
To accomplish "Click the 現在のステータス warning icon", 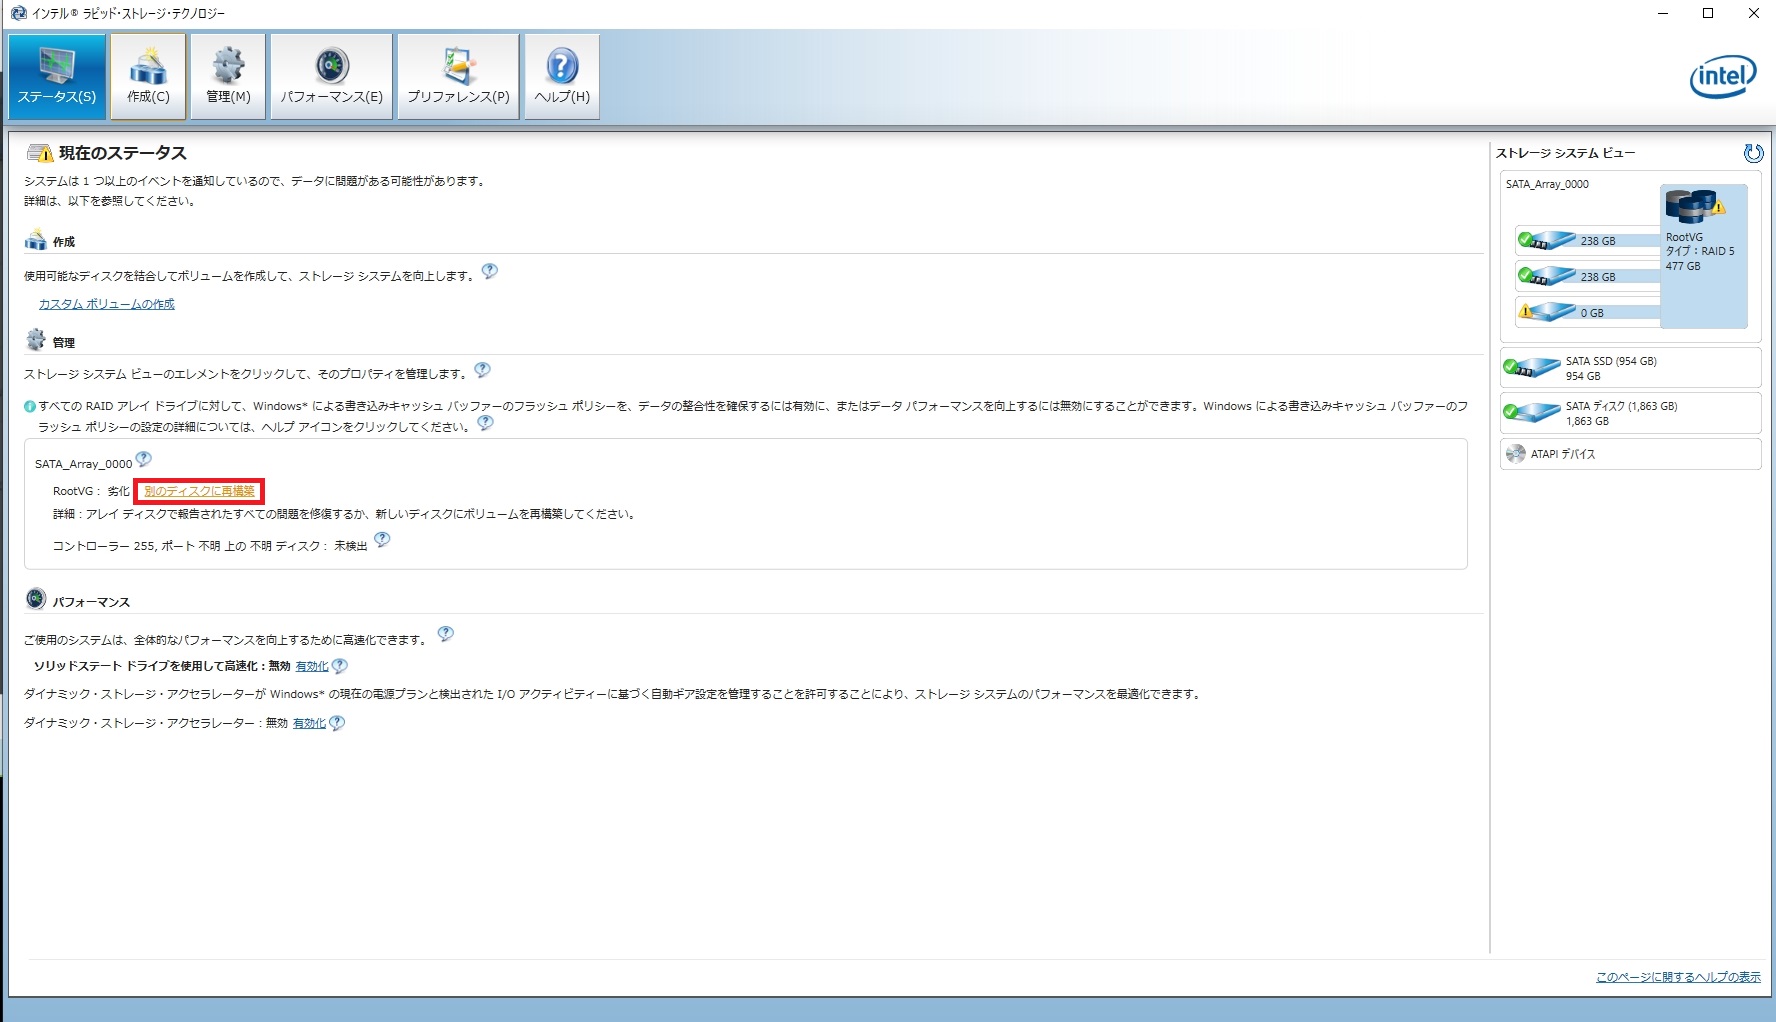I will (x=40, y=153).
